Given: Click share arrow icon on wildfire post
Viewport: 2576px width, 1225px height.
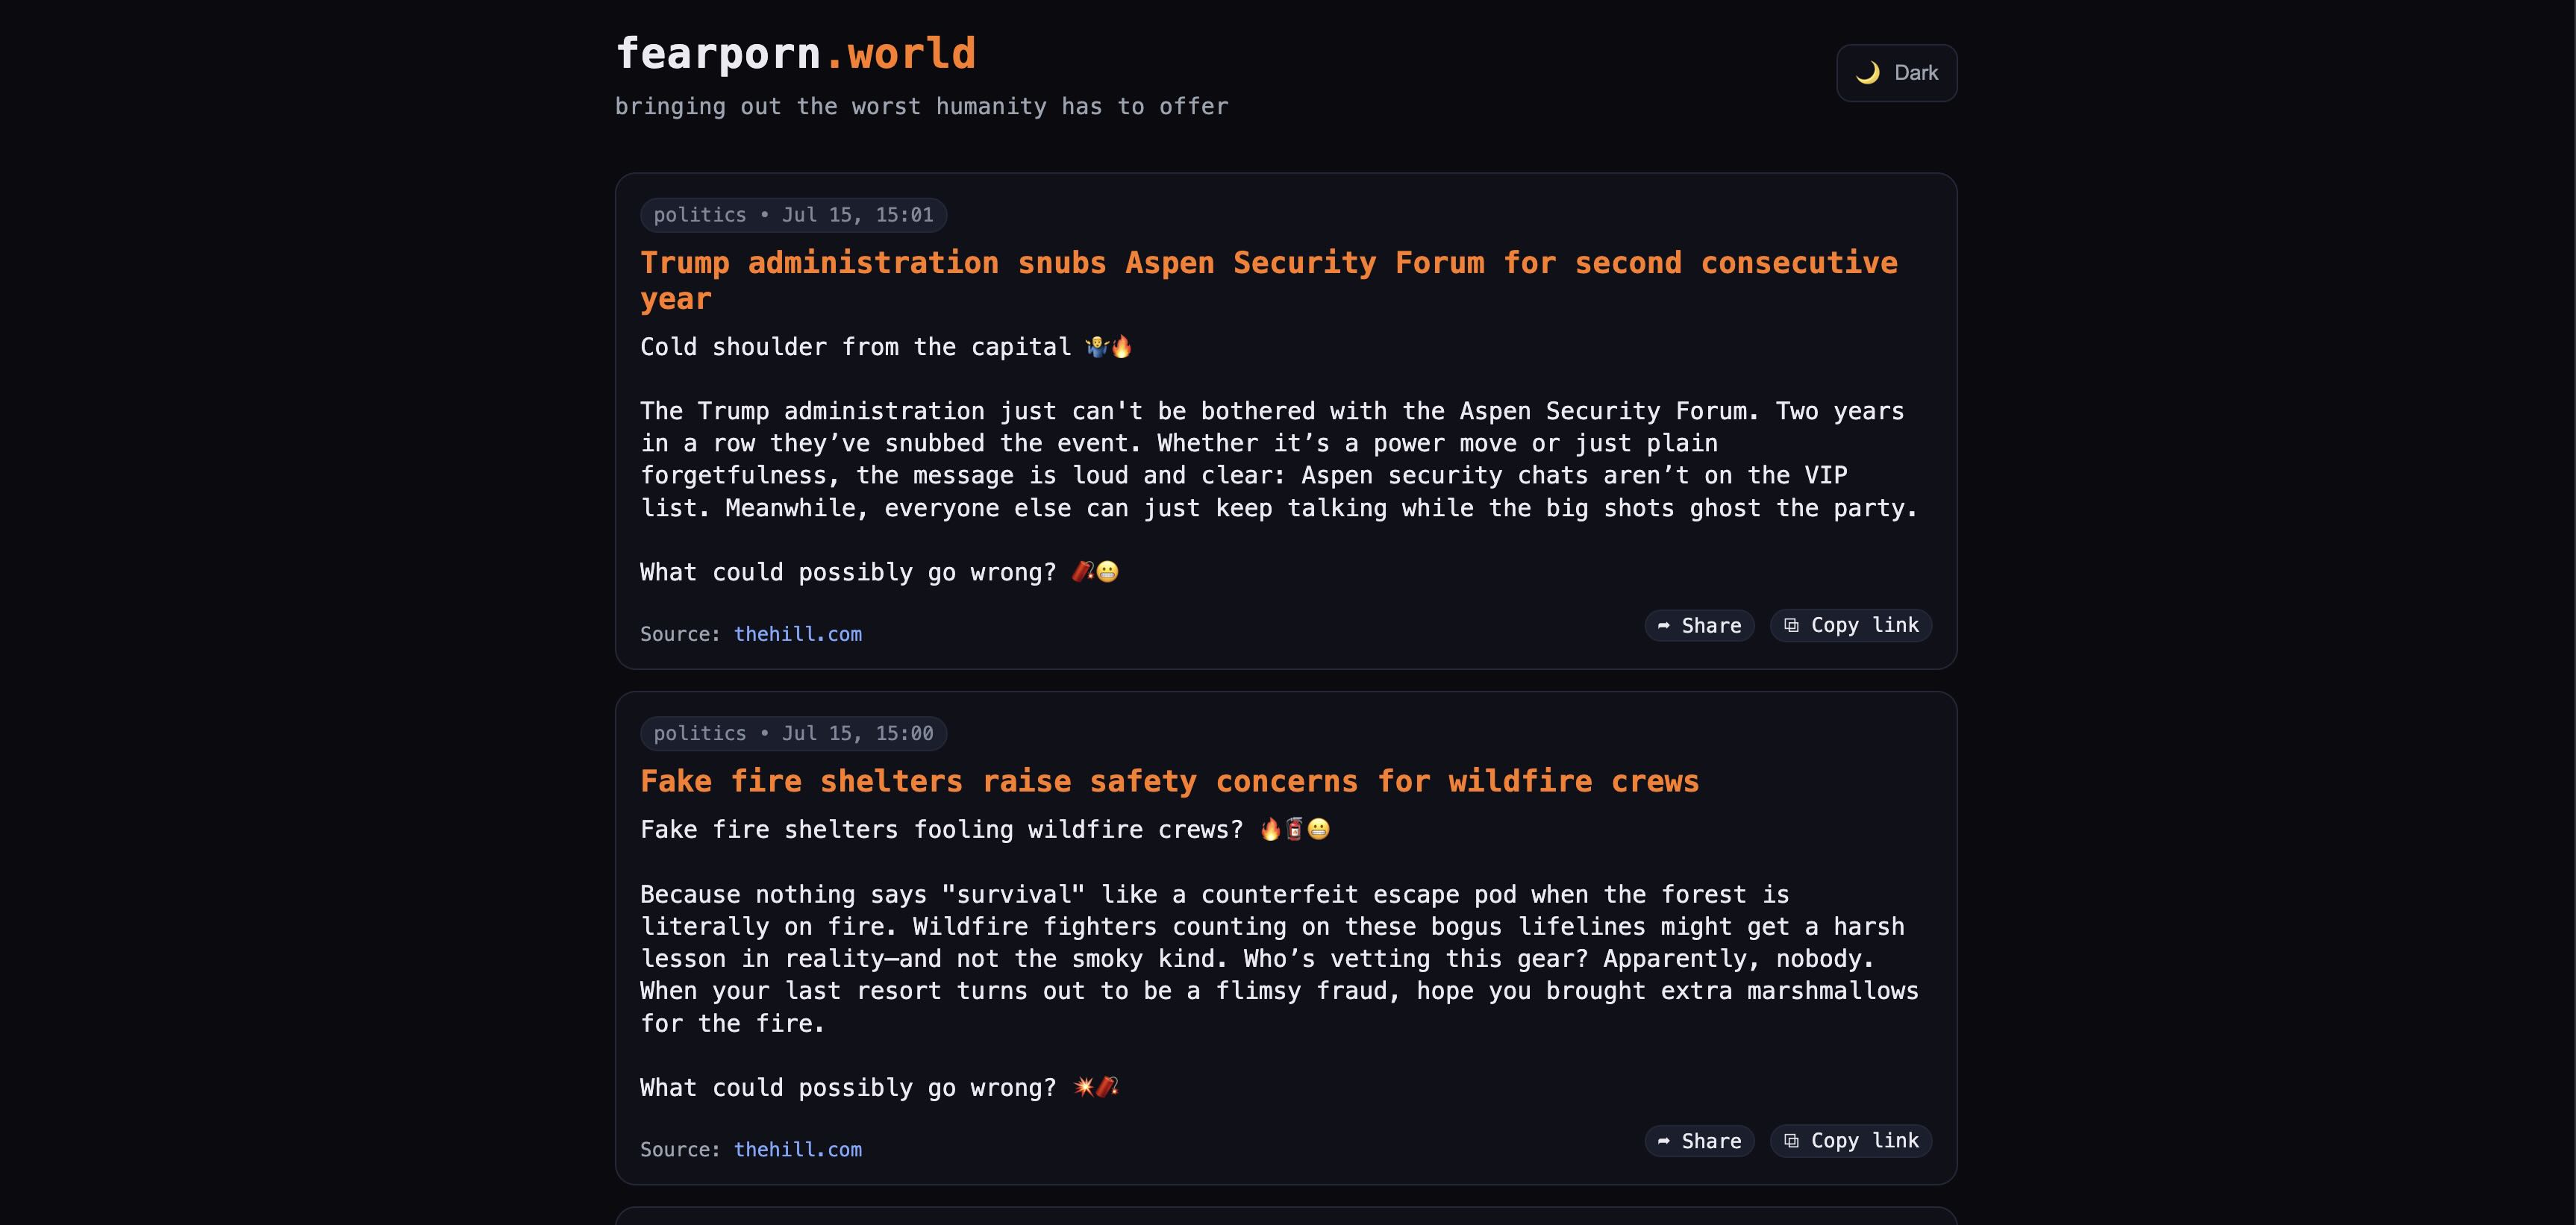Looking at the screenshot, I should point(1664,1142).
